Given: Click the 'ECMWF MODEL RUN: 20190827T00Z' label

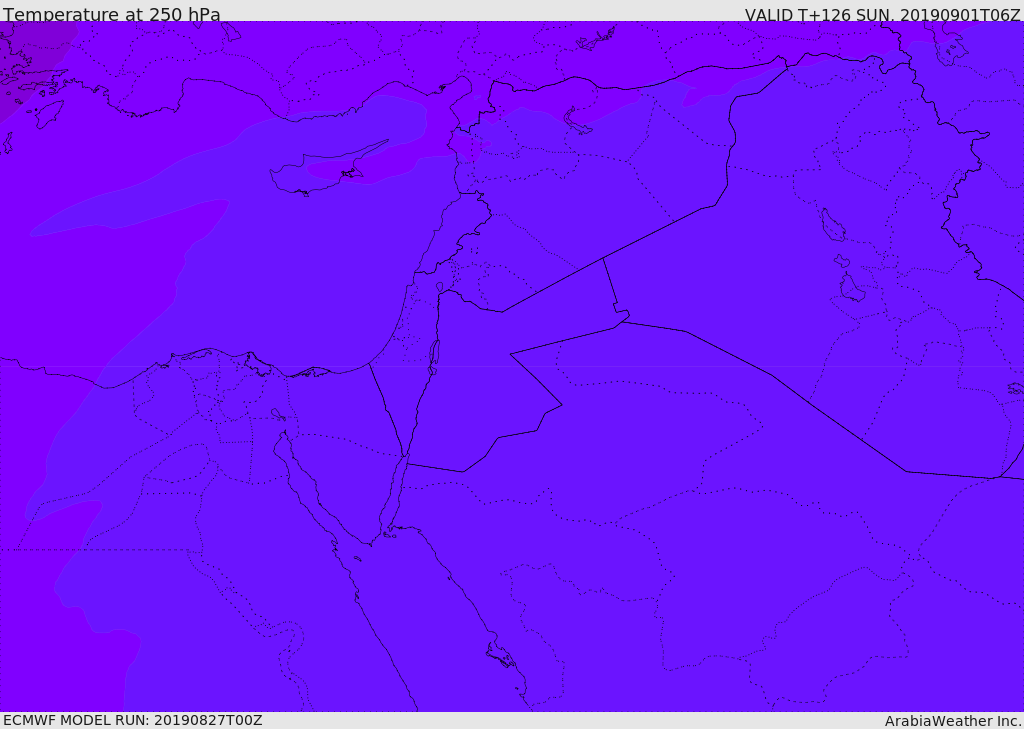Looking at the screenshot, I should (133, 721).
